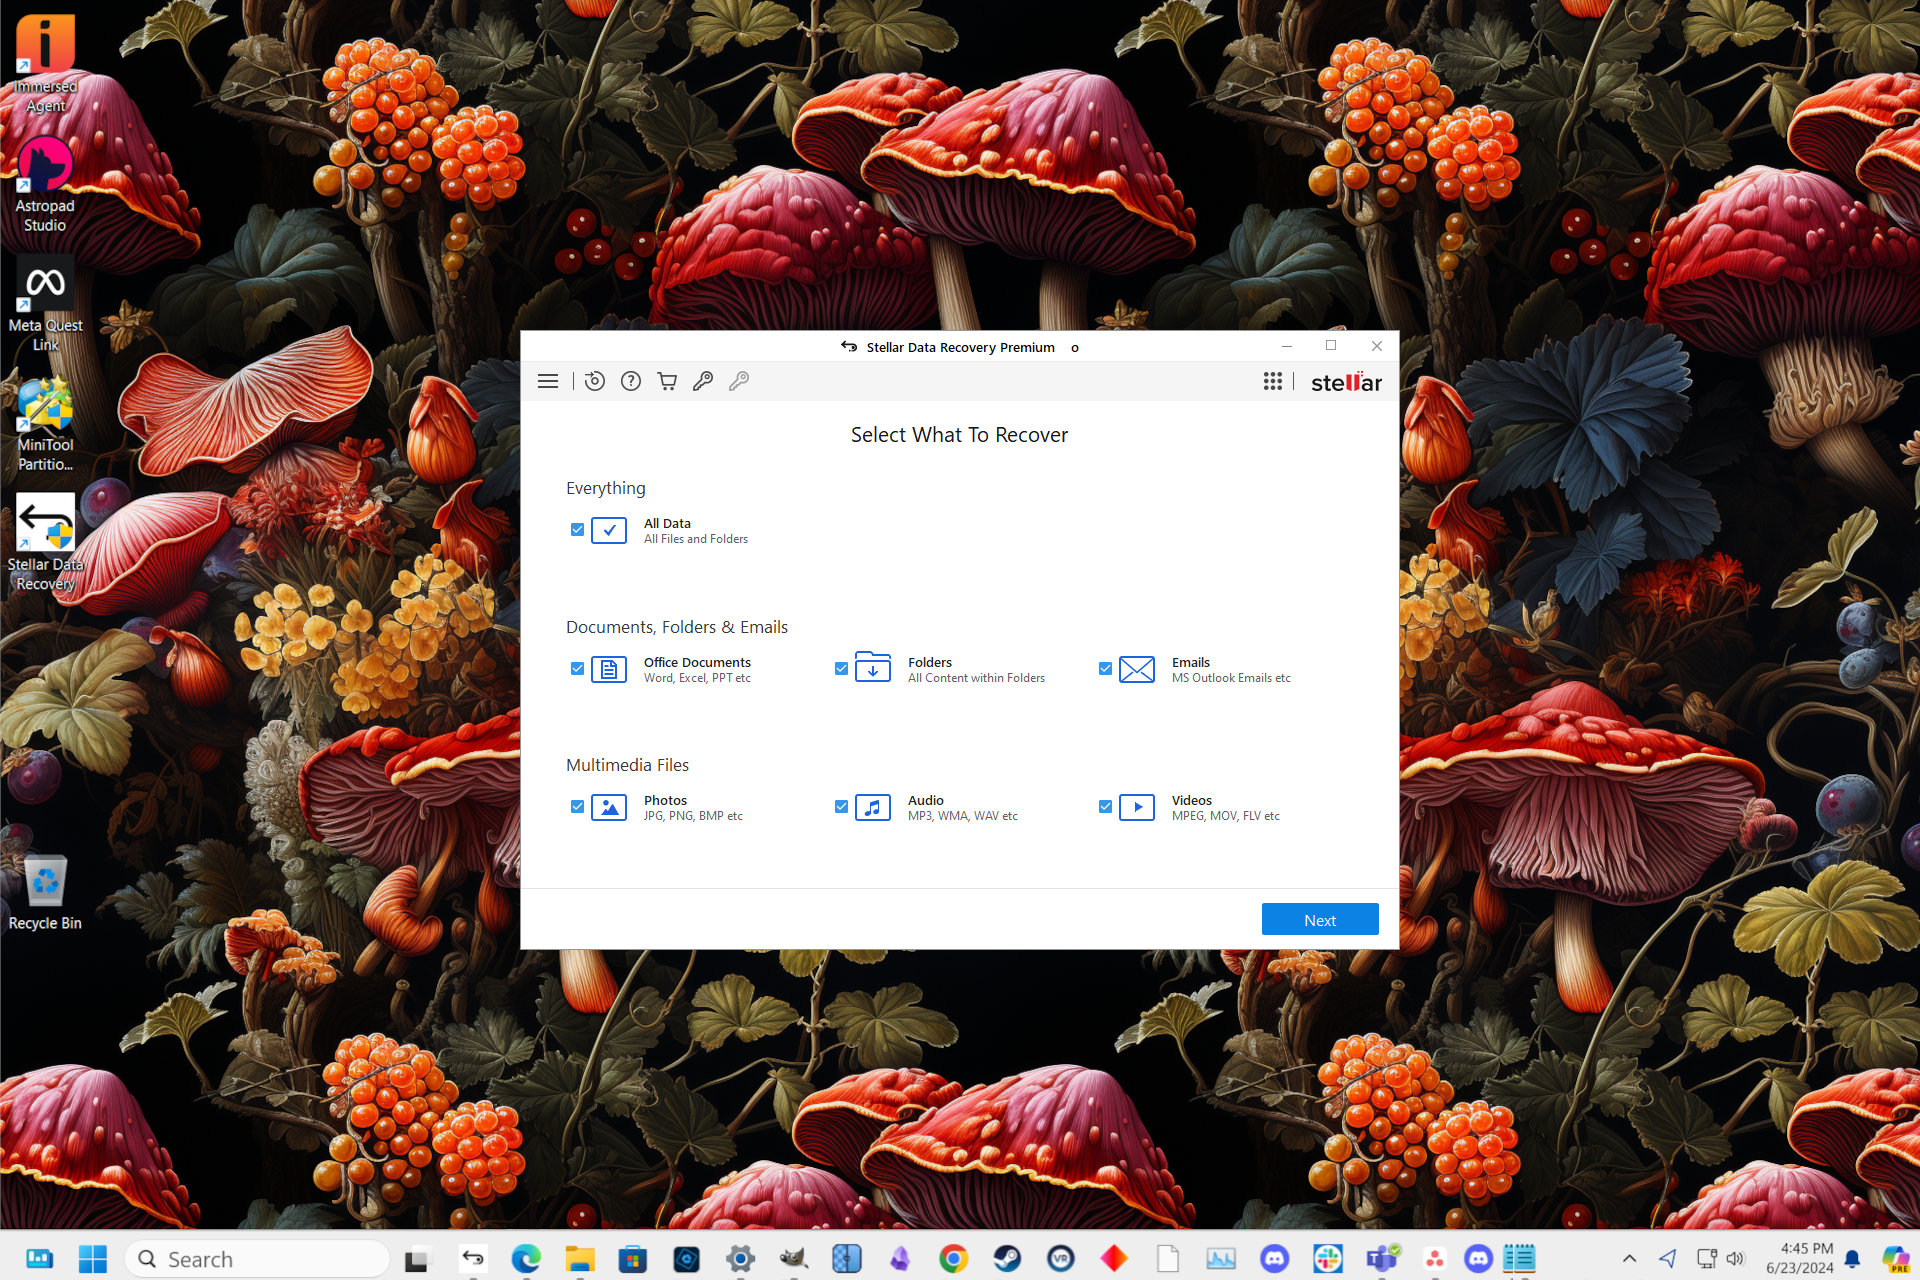Click the resume recovery history icon
The image size is (1920, 1280).
(595, 381)
